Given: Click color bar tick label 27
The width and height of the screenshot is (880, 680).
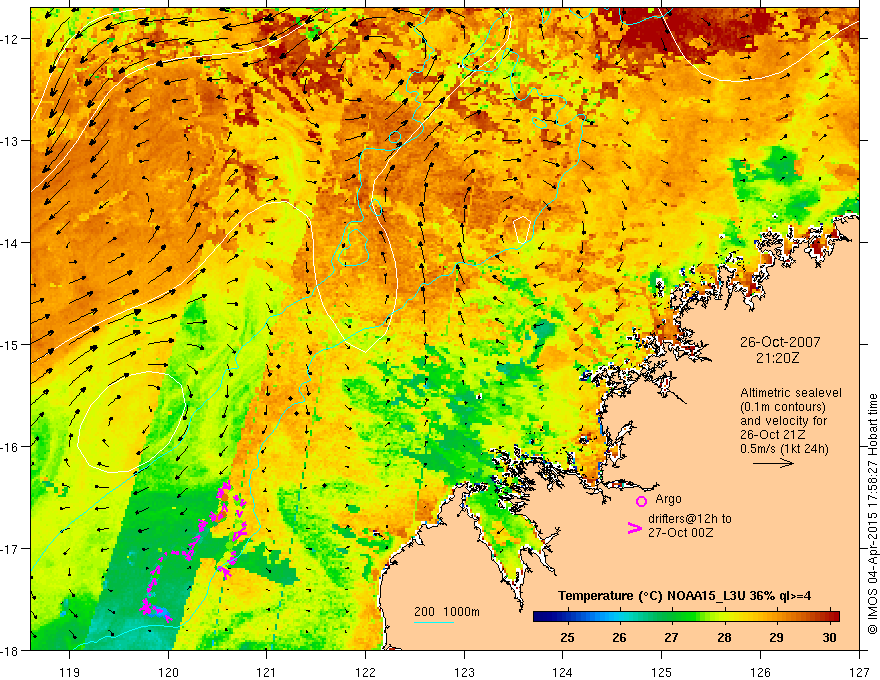Looking at the screenshot, I should coord(671,637).
